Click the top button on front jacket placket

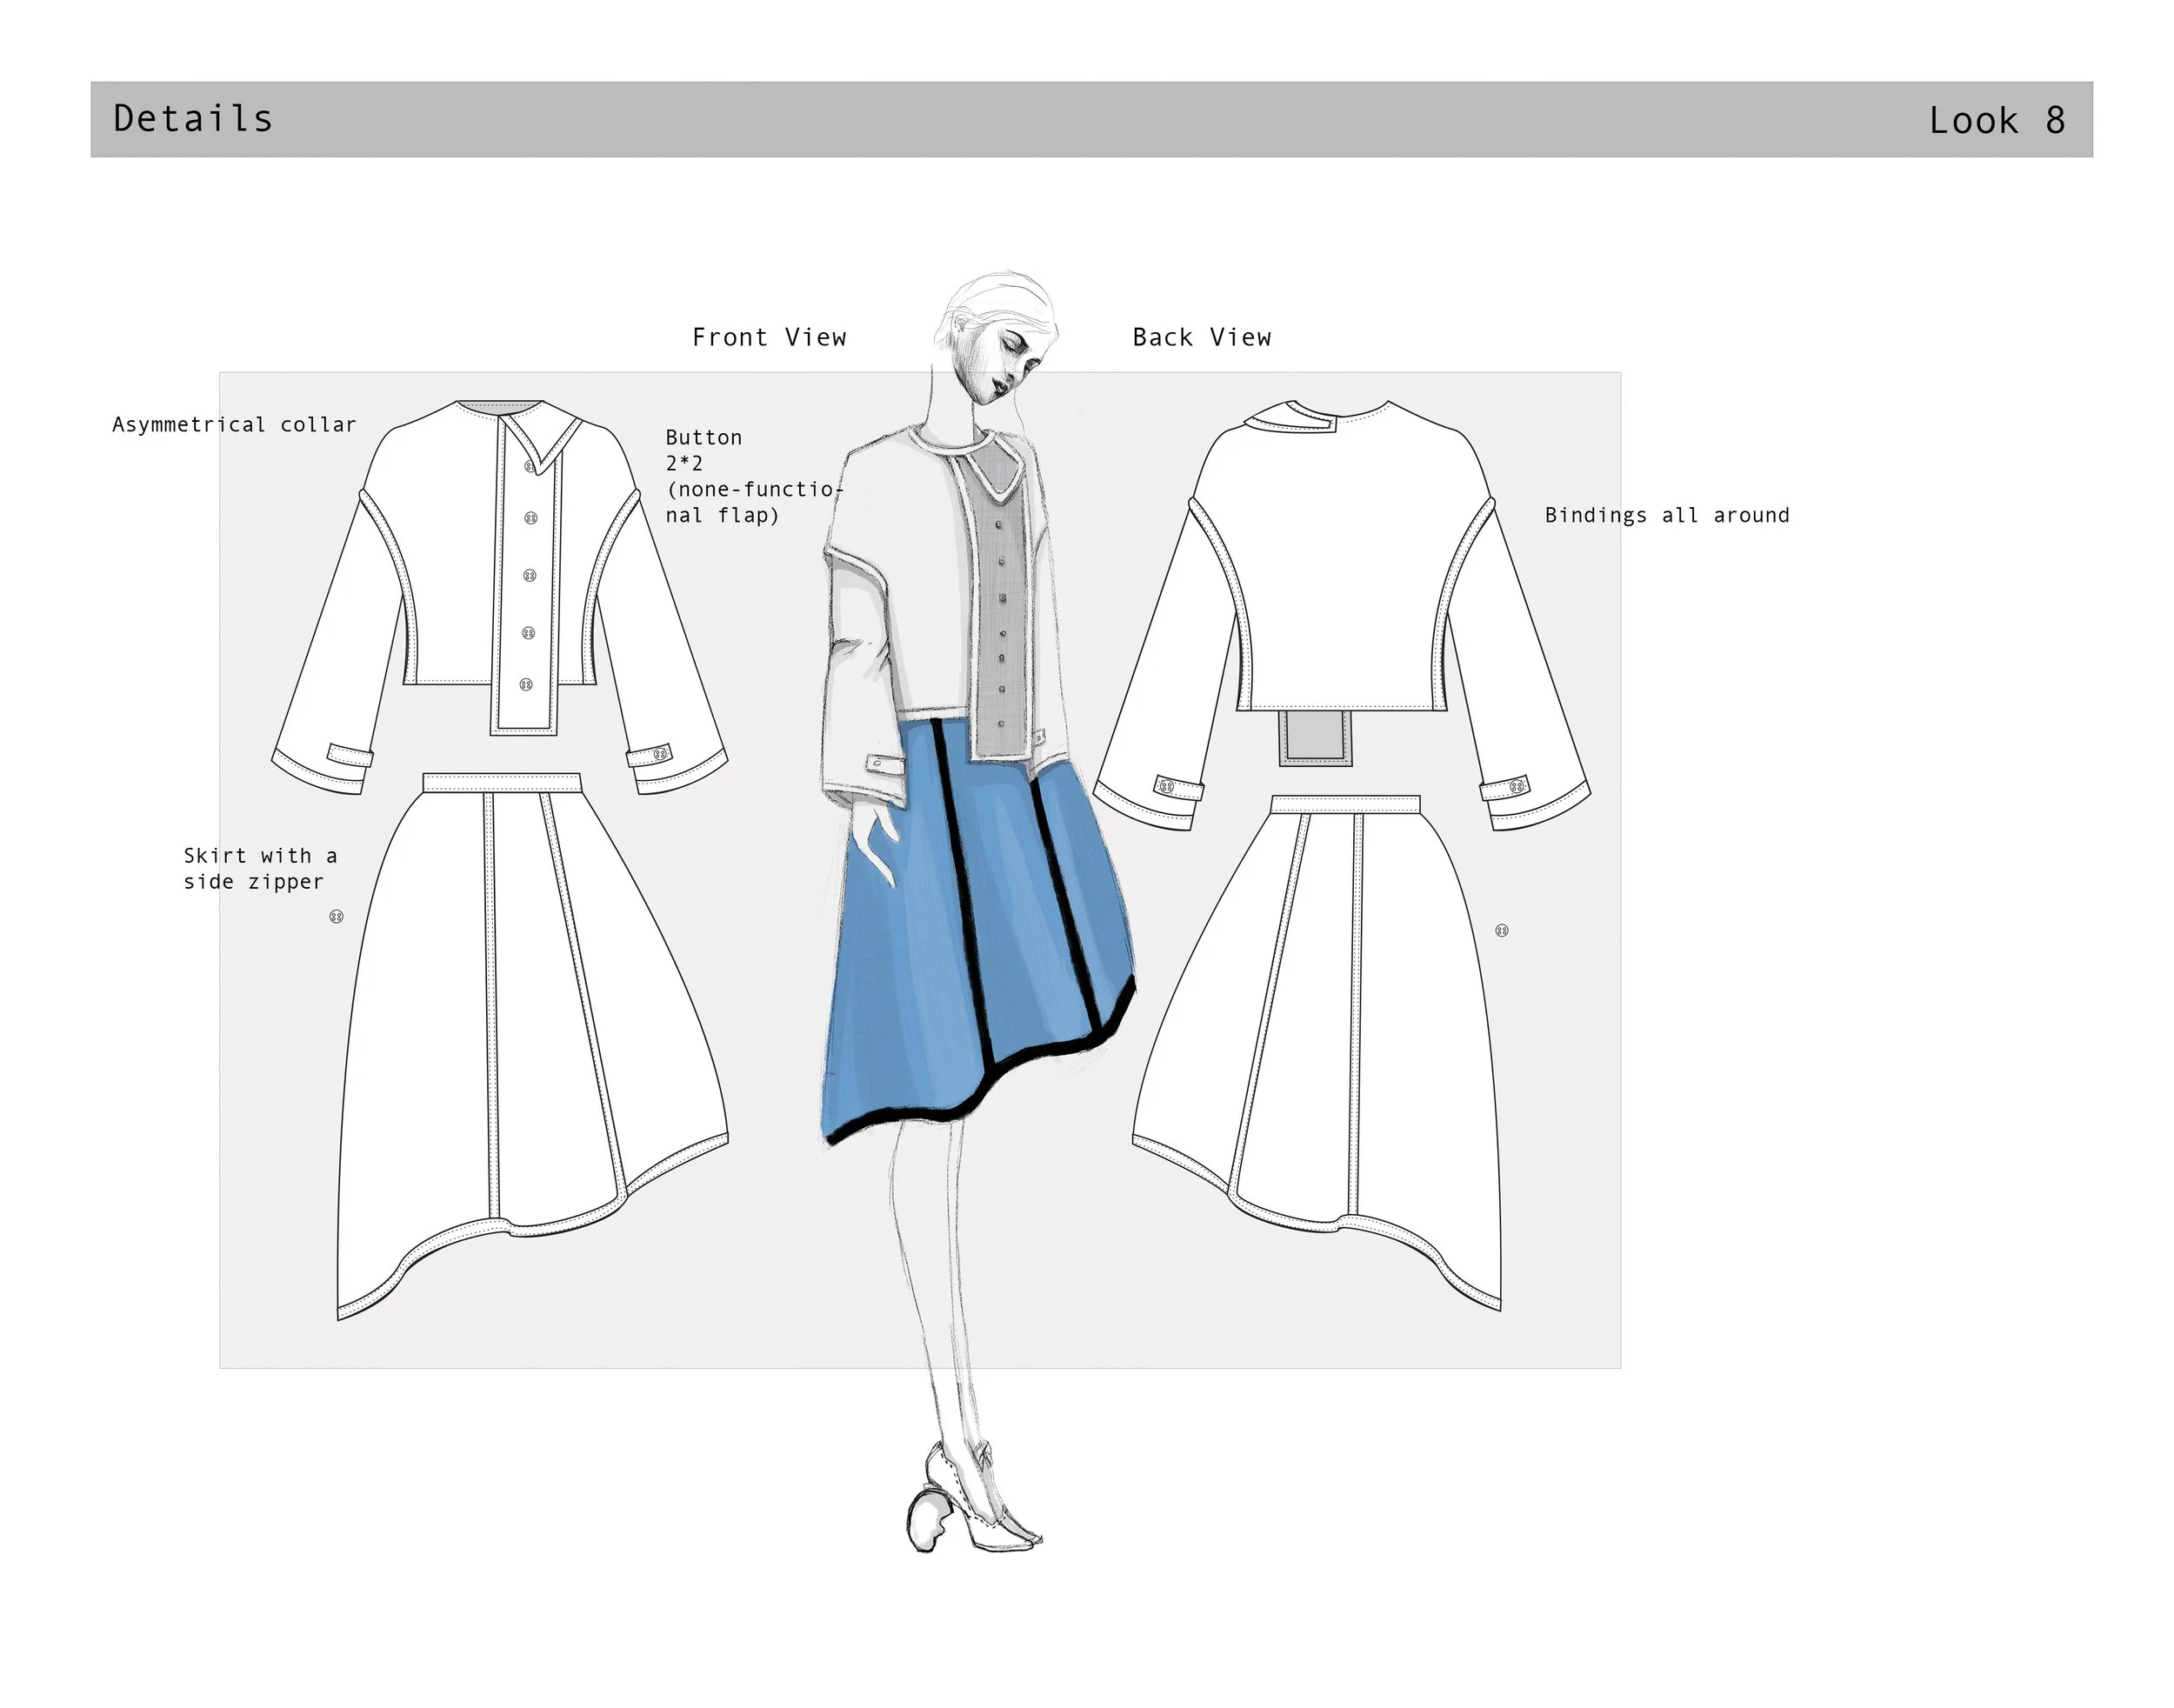[x=530, y=466]
